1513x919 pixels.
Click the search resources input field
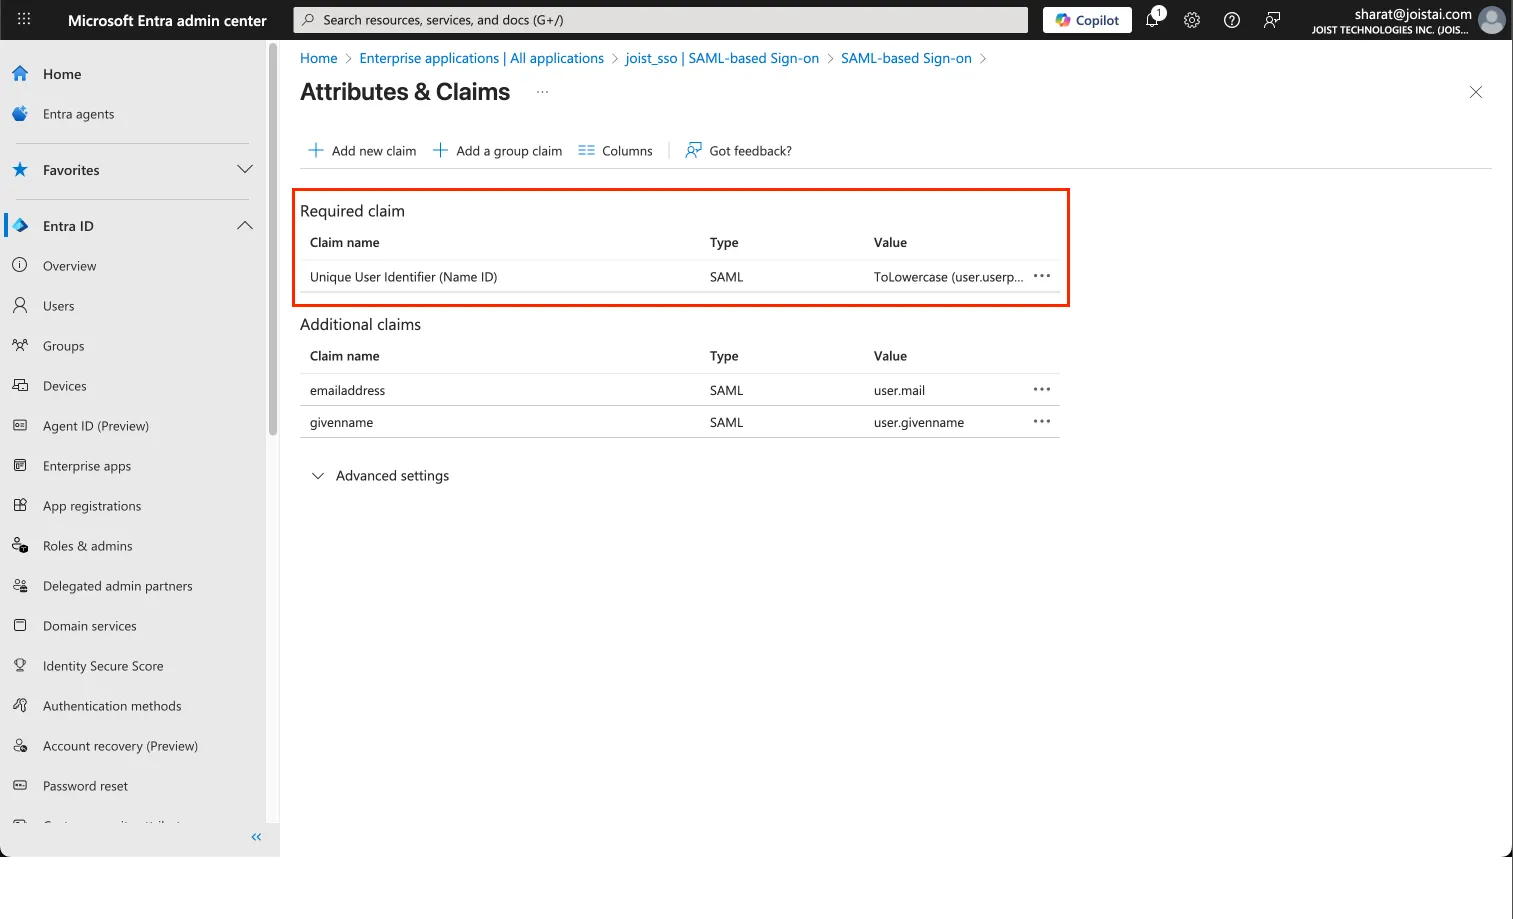[x=661, y=20]
